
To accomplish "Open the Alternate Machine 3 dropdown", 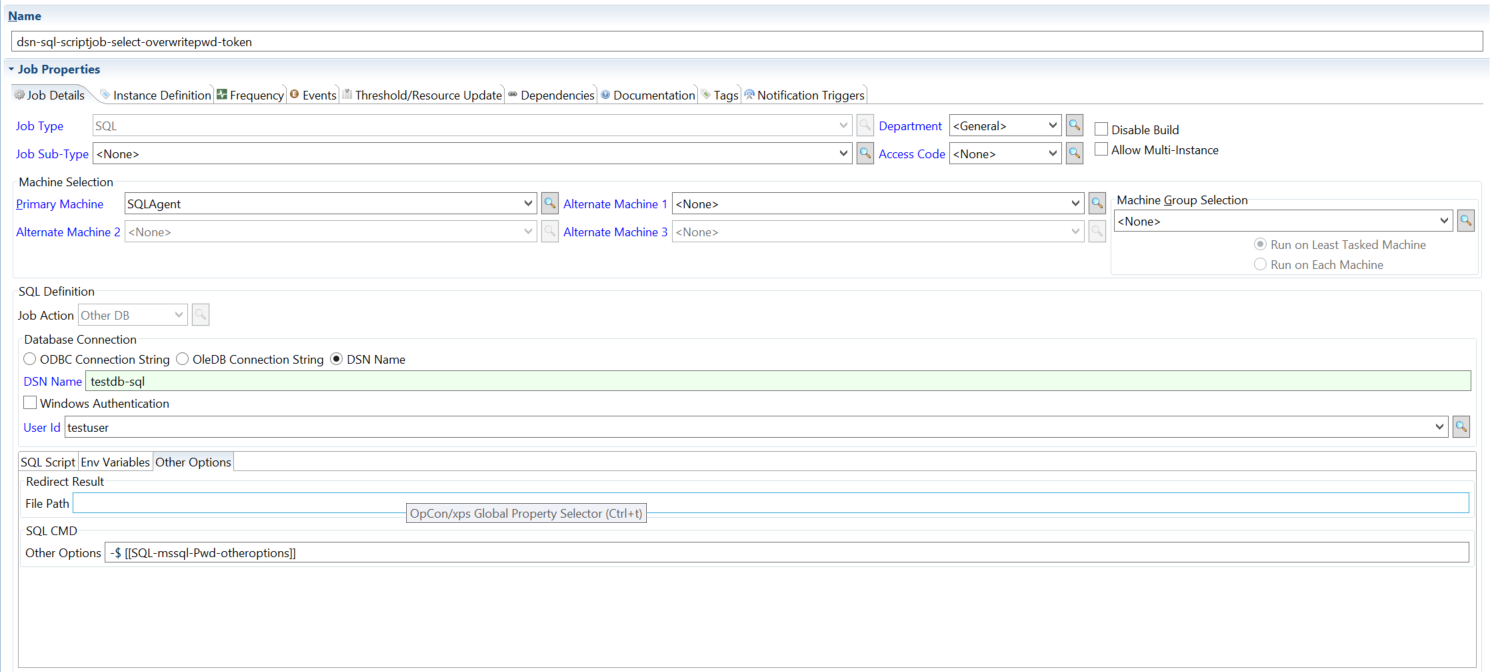I will coord(1076,232).
